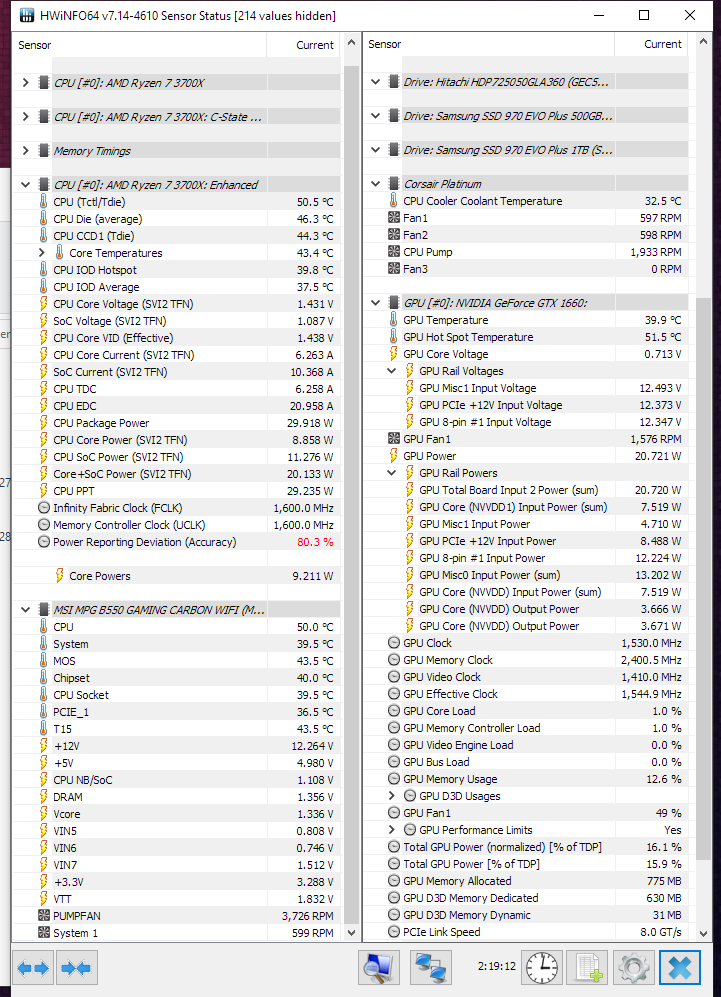Click chip icon beside Memory Timings
This screenshot has height=997, width=721.
(44, 151)
